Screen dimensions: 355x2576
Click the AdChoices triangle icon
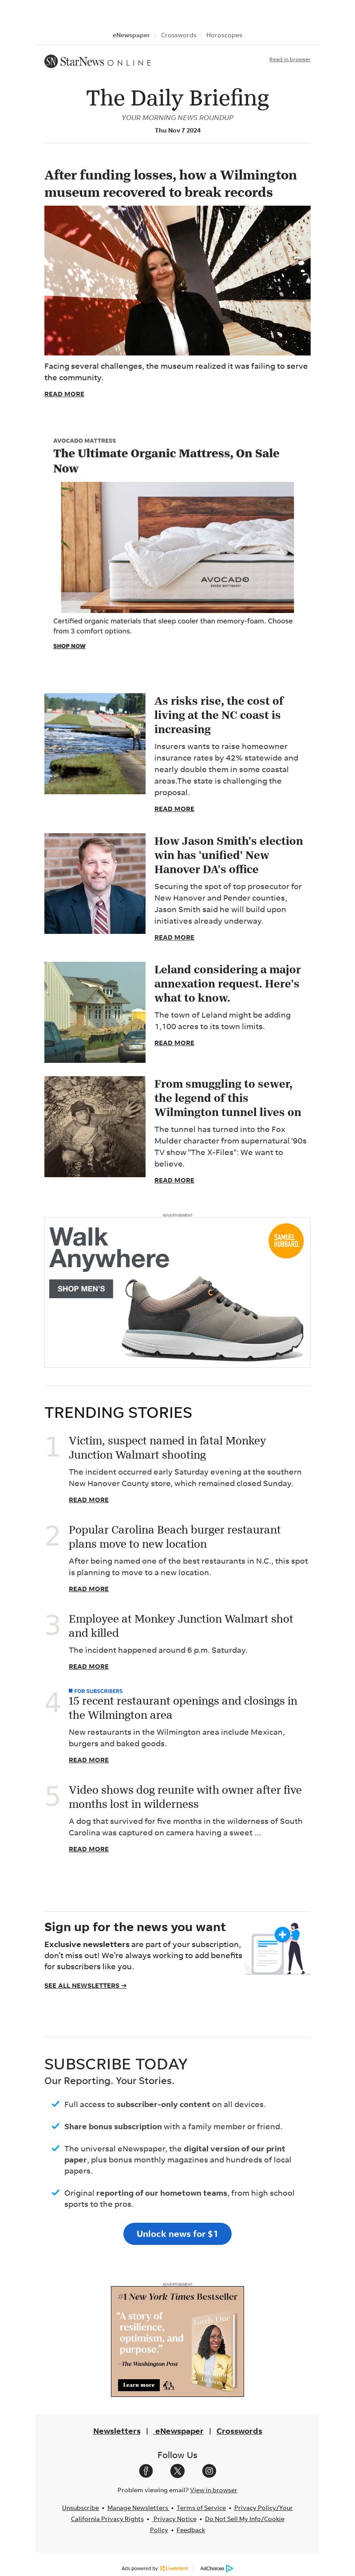tap(229, 2567)
